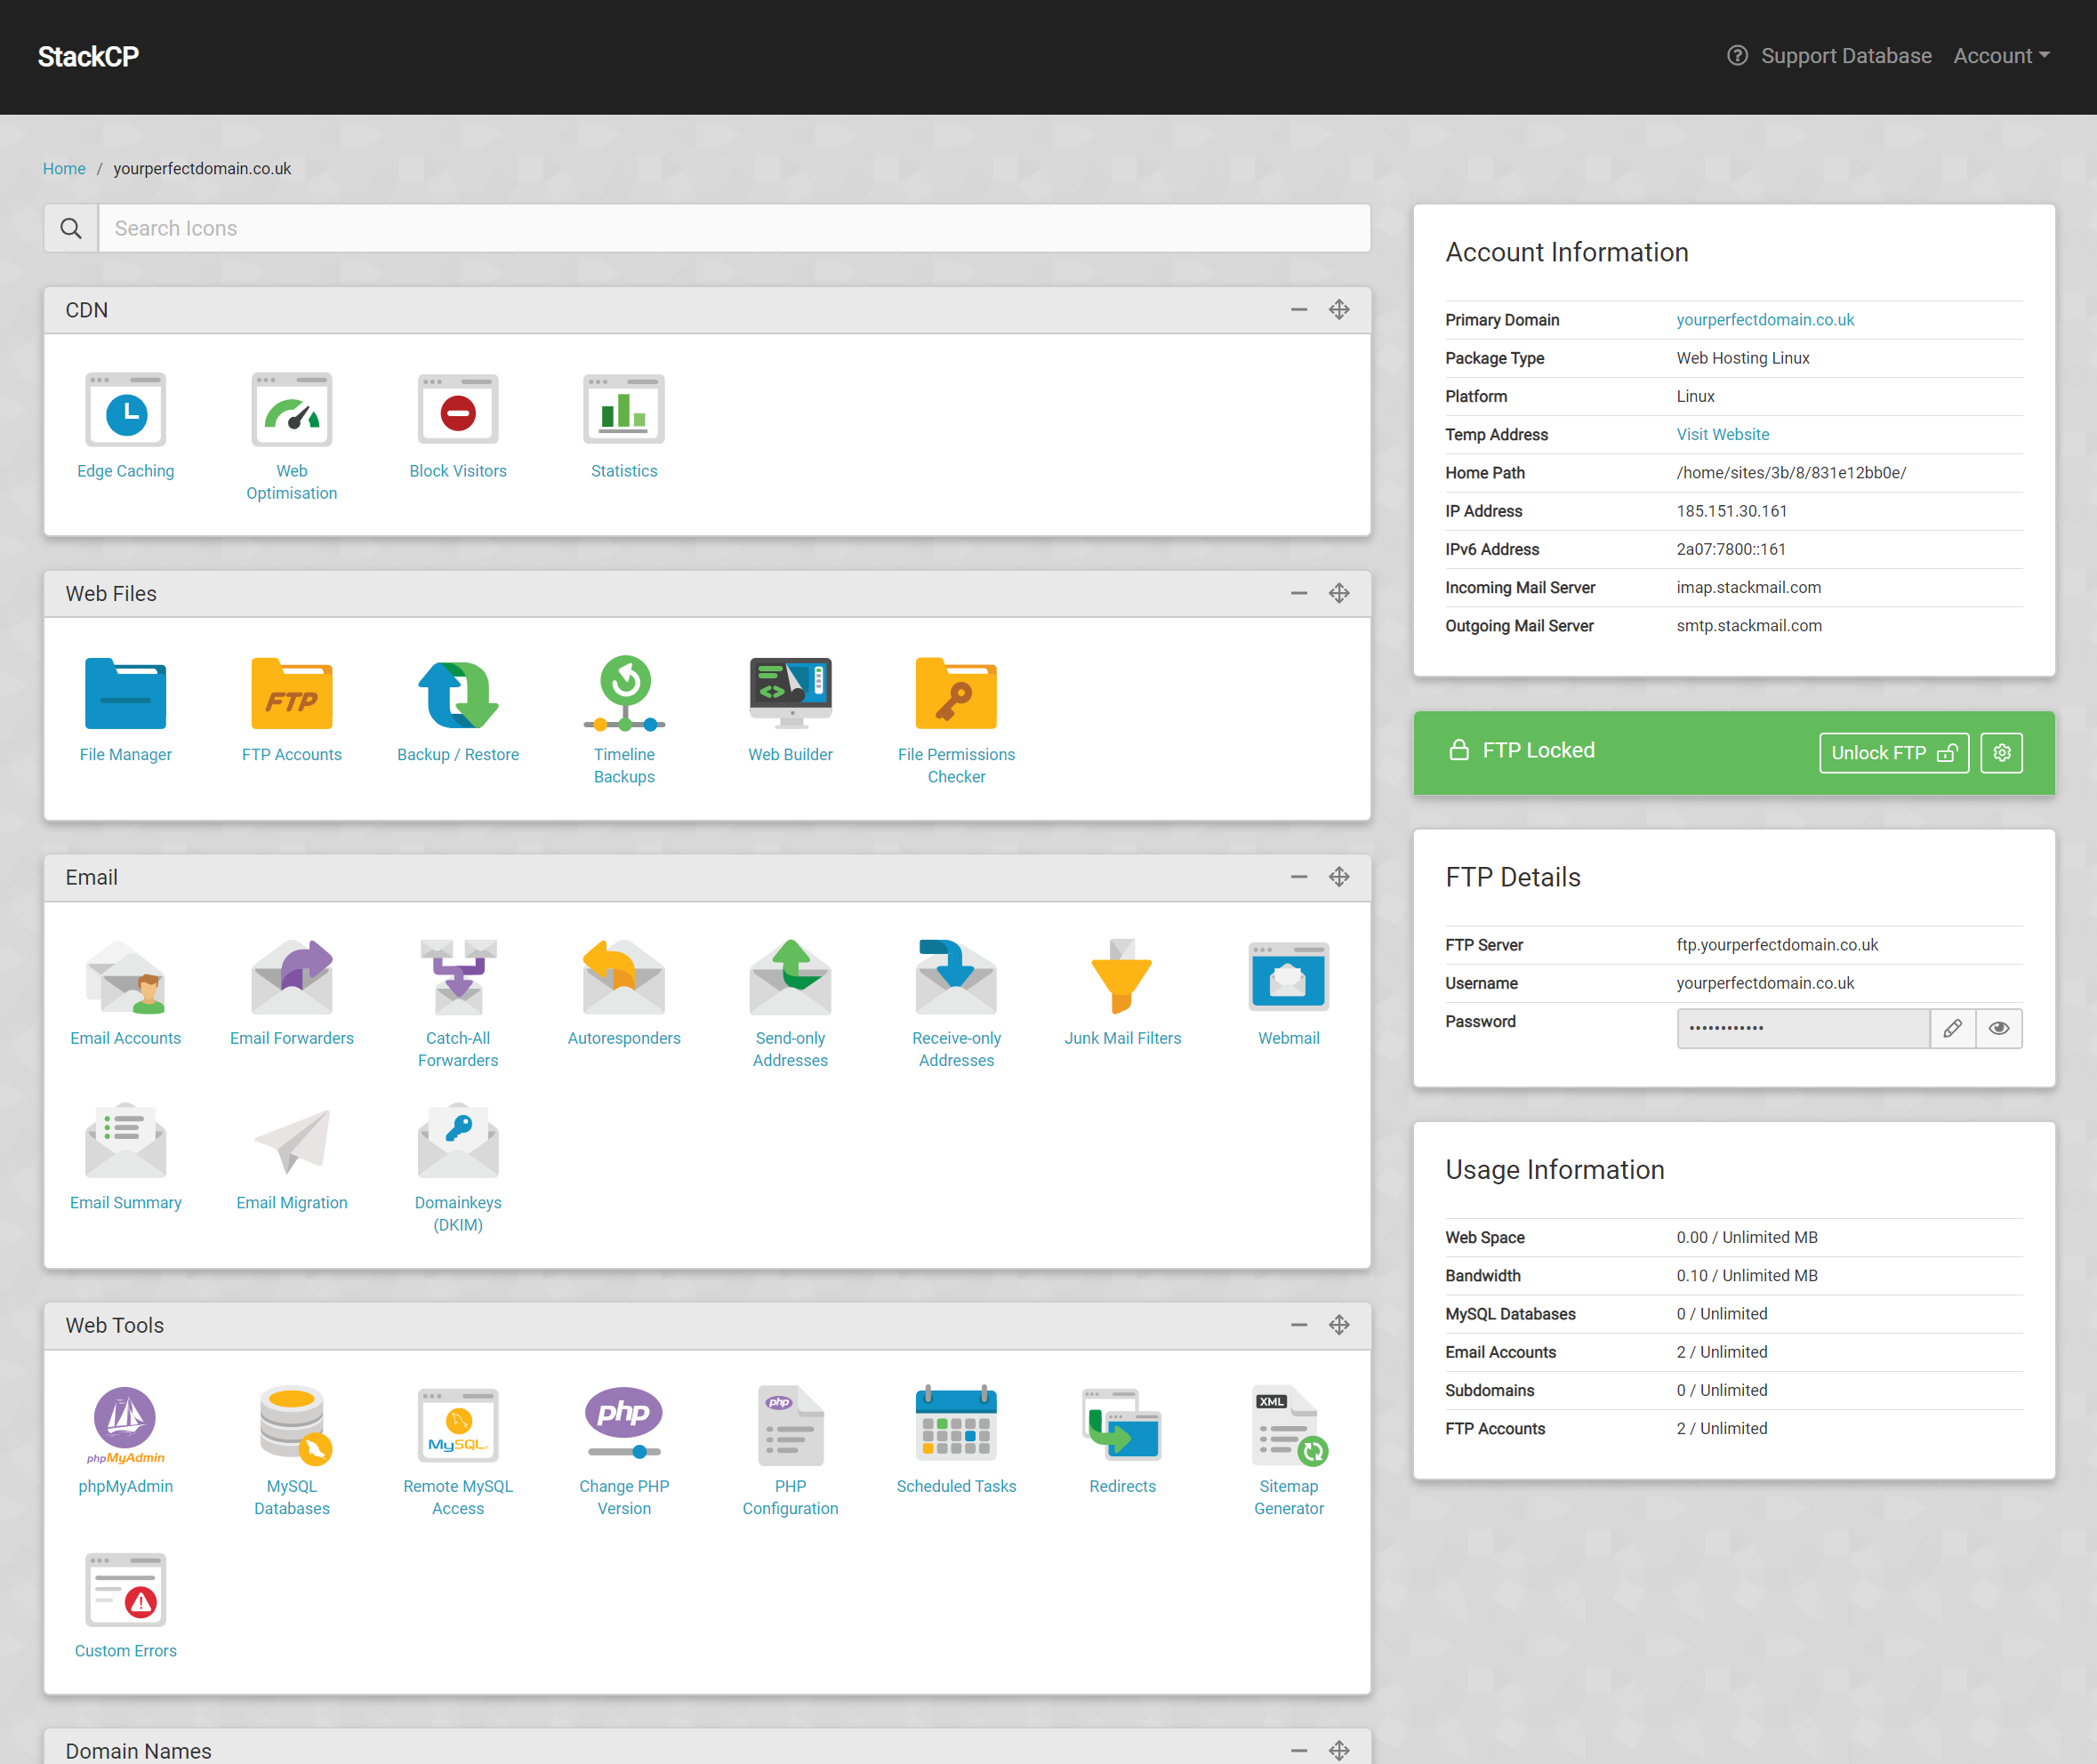Open the Block Visitors tool

457,425
